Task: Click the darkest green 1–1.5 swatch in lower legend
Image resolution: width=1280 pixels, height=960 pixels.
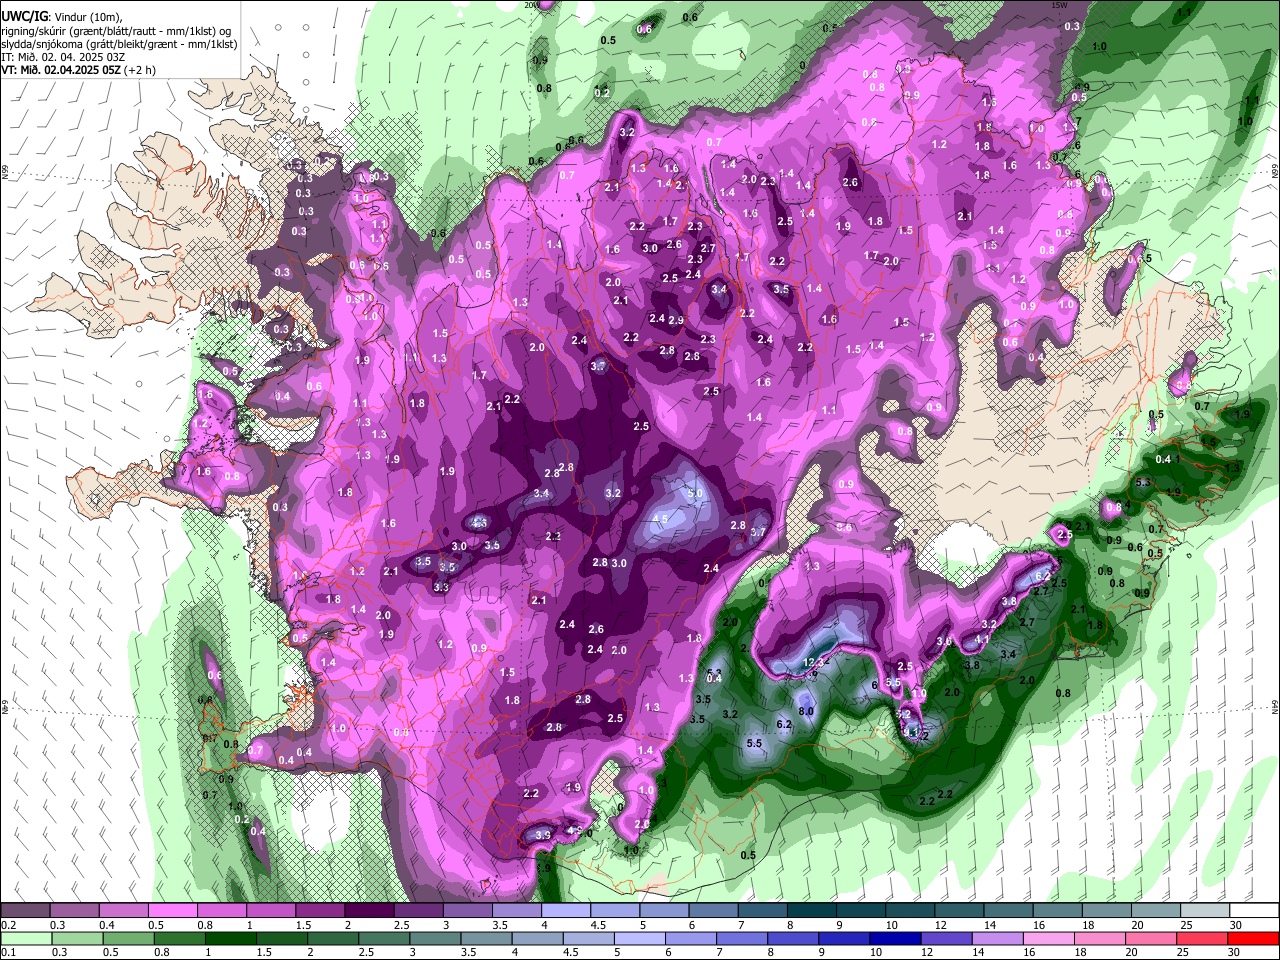Action: coord(231,938)
